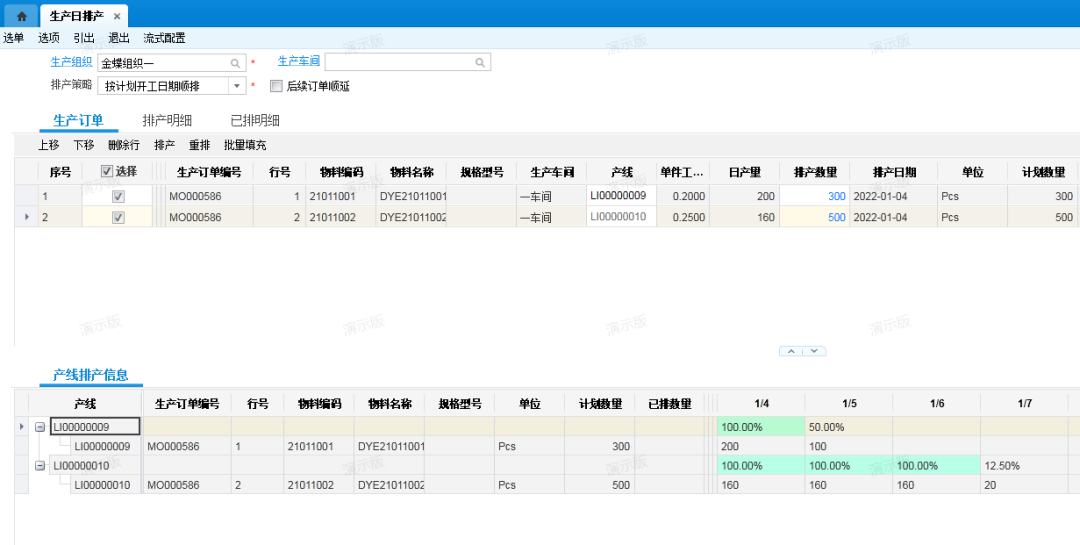Image resolution: width=1080 pixels, height=545 pixels.
Task: Click the 下移 button
Action: [x=83, y=145]
